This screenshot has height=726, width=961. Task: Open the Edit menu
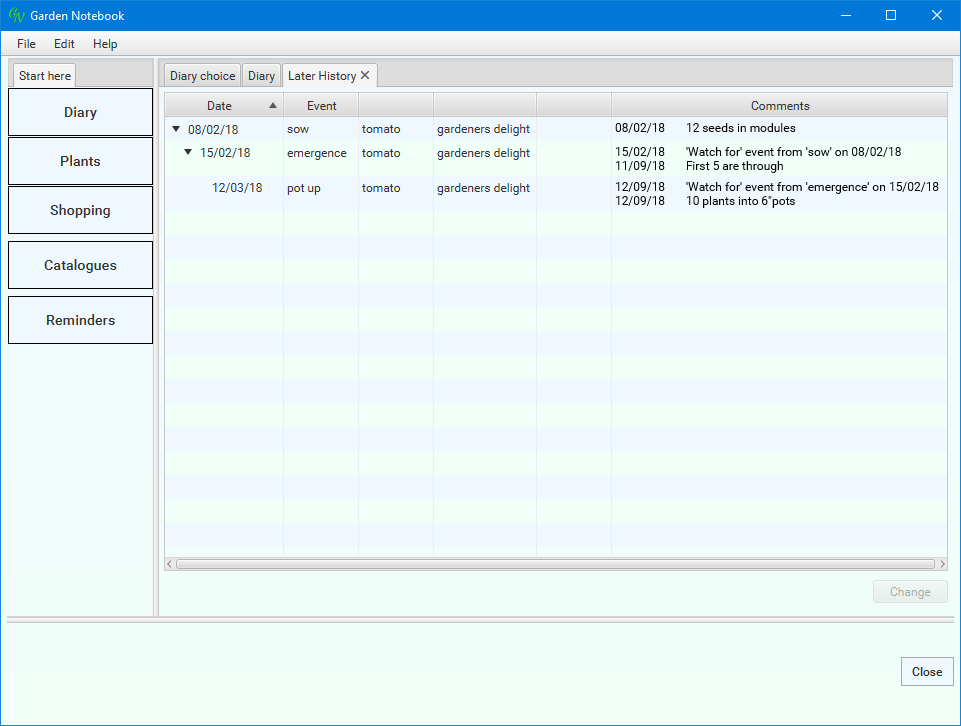click(64, 44)
